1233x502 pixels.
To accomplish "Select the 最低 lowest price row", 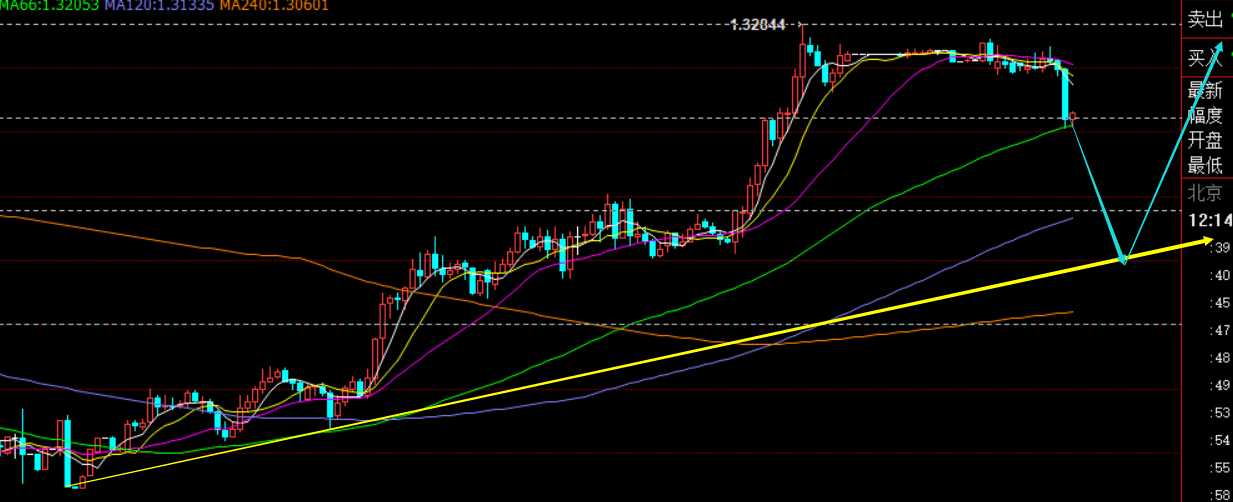I will click(1207, 166).
